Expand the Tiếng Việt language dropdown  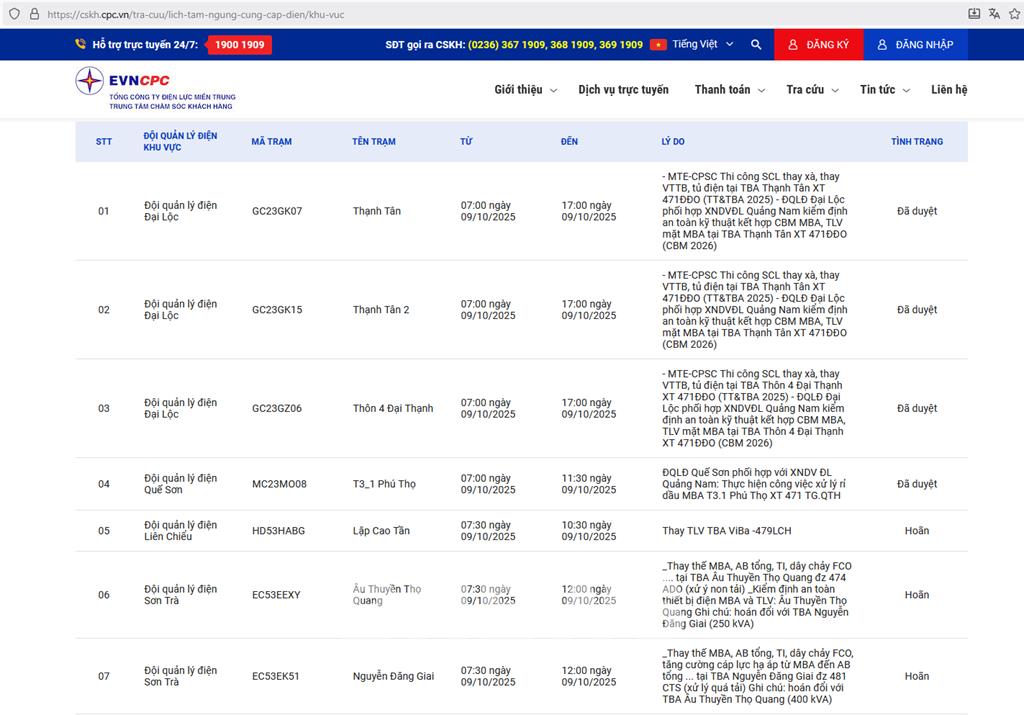pyautogui.click(x=703, y=45)
